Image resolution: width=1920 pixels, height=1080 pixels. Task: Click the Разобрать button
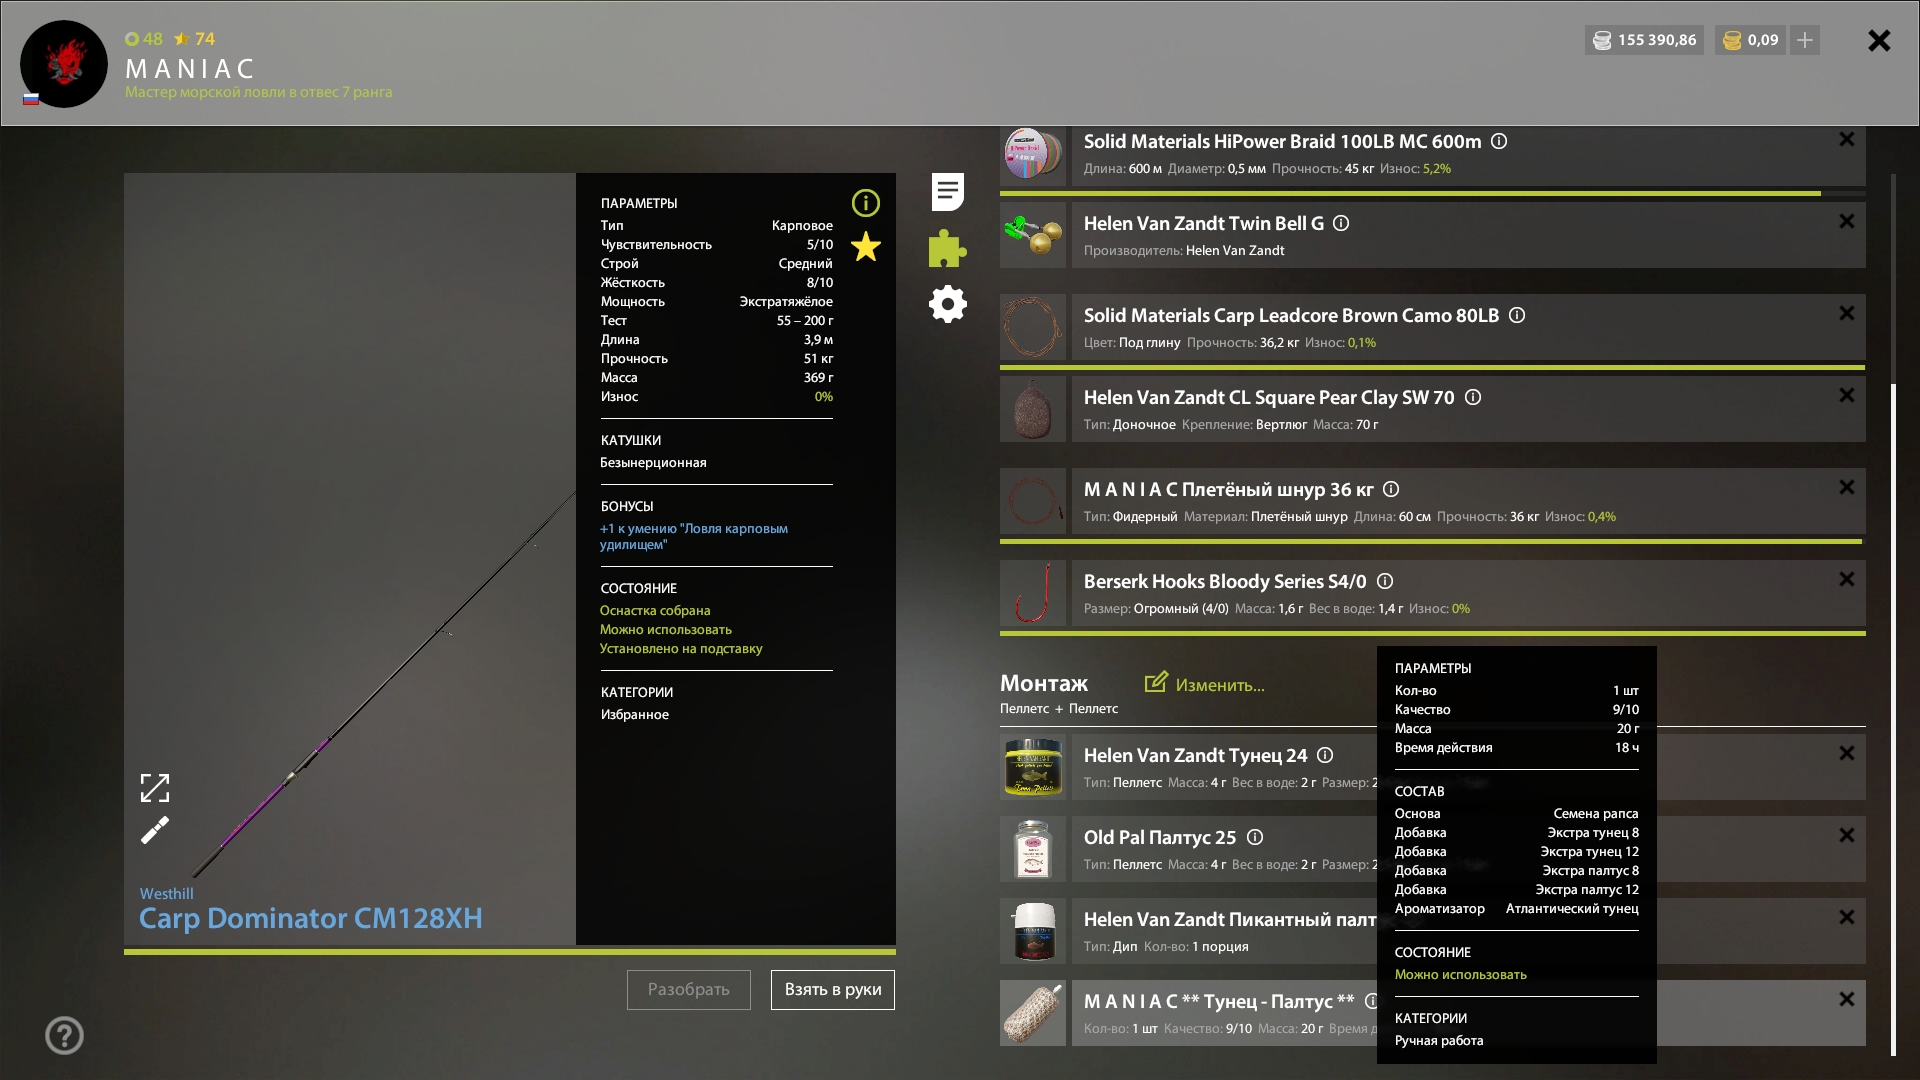[x=688, y=989]
